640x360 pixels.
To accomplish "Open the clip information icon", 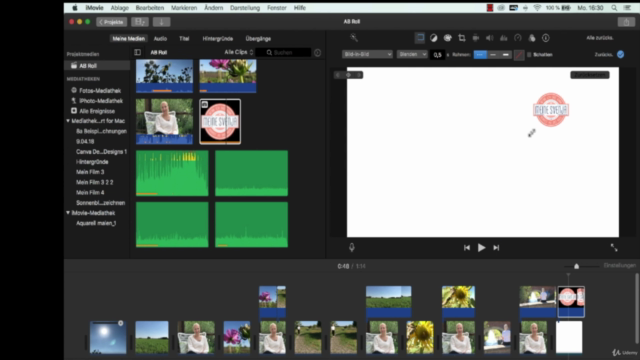I will (x=546, y=38).
